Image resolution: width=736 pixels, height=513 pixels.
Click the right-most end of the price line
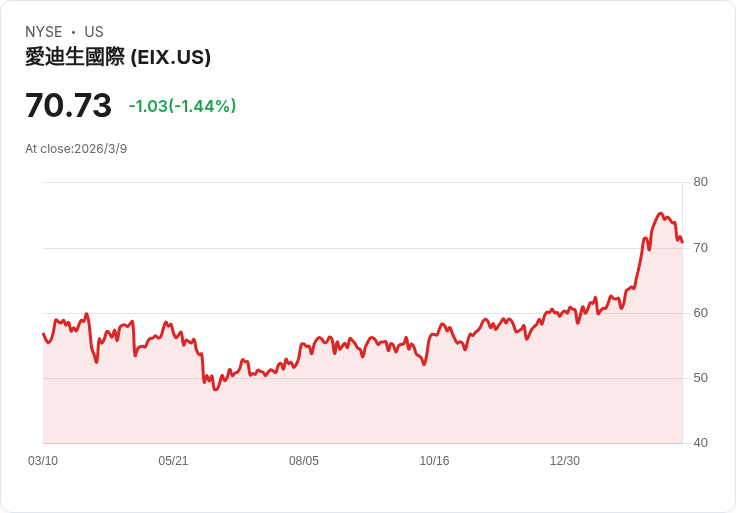[x=682, y=241]
